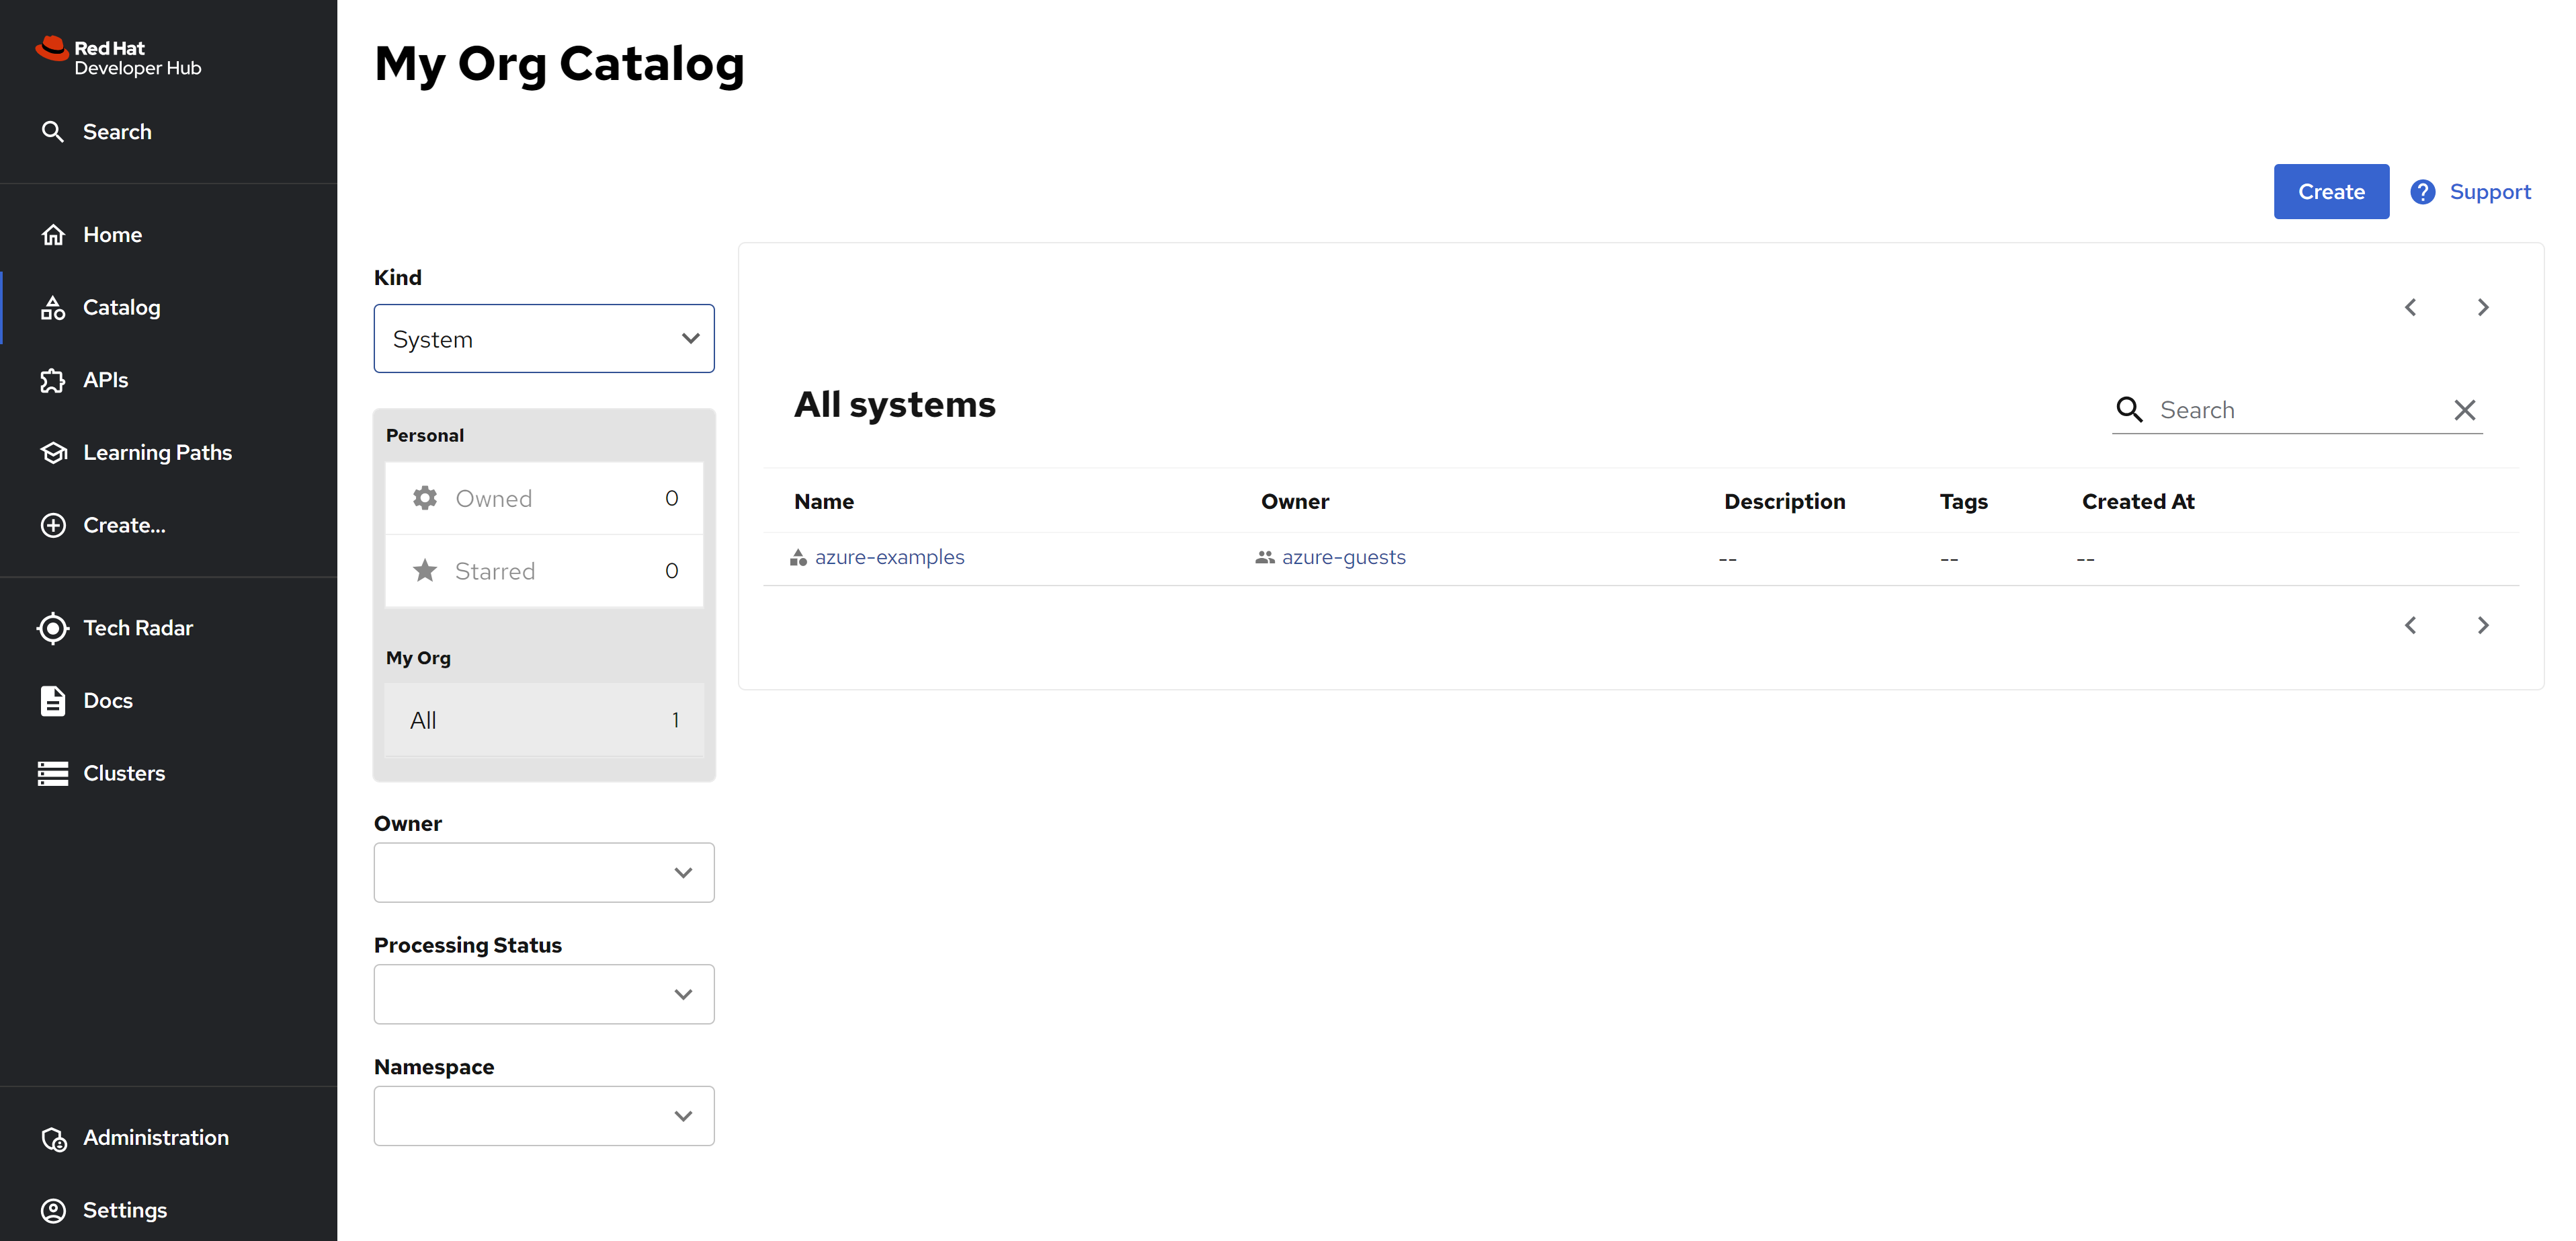Open the Docs page from the sidebar

(107, 701)
